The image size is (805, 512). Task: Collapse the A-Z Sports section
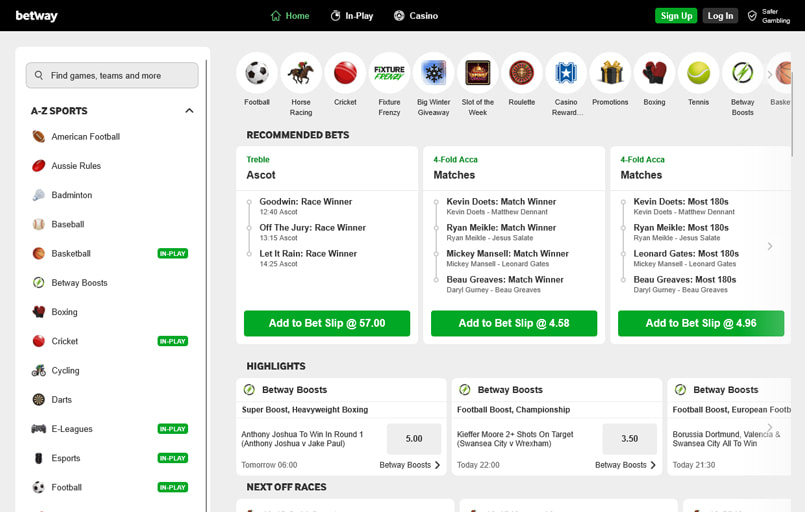[x=189, y=111]
